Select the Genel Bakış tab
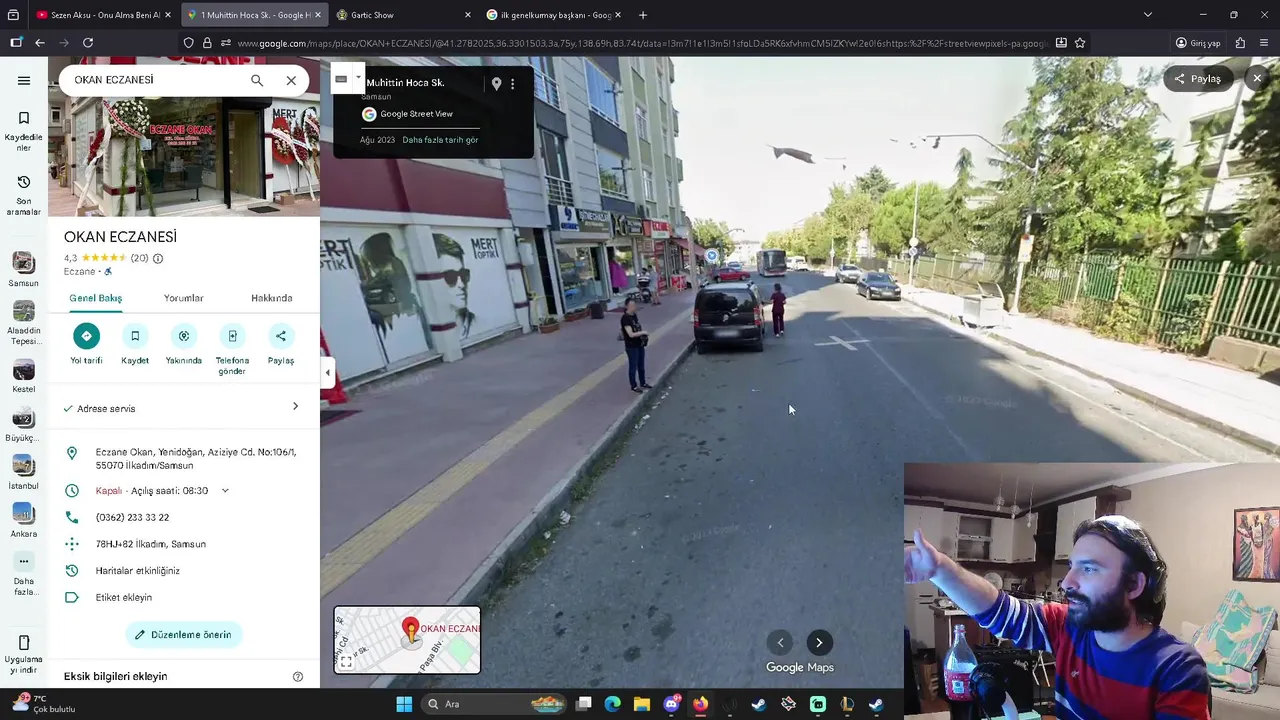 coord(96,298)
